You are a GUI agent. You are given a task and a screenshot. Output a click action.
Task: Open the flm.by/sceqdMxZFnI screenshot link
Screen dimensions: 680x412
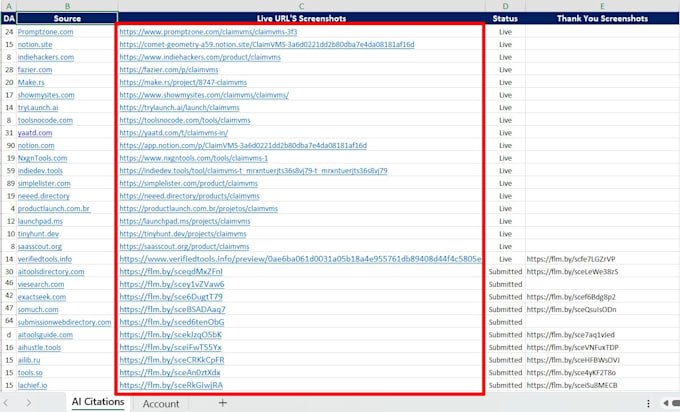[171, 271]
